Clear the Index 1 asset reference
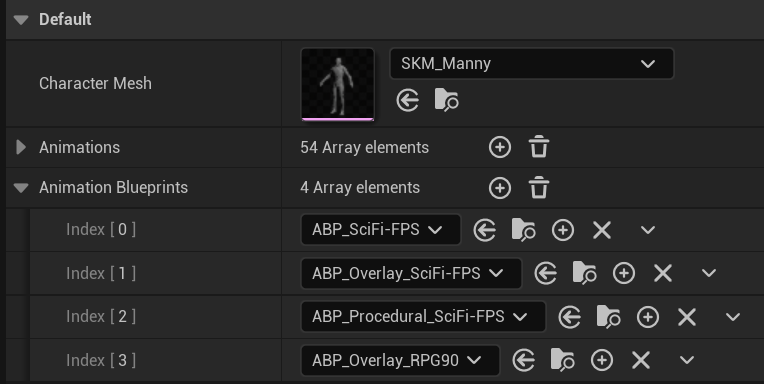Viewport: 764px width, 384px height. (663, 273)
